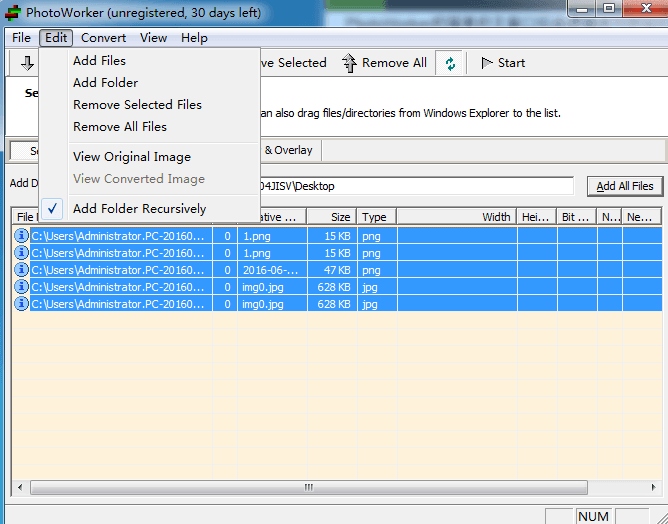Select Remove Selected Files menu entry
Screen dimensions: 668x524
(137, 105)
